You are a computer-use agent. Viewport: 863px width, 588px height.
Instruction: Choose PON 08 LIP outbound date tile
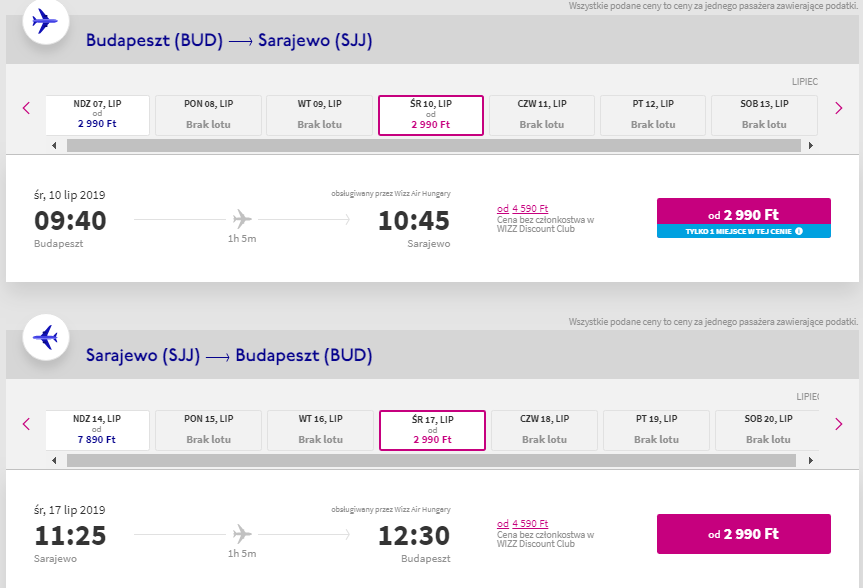coord(208,115)
